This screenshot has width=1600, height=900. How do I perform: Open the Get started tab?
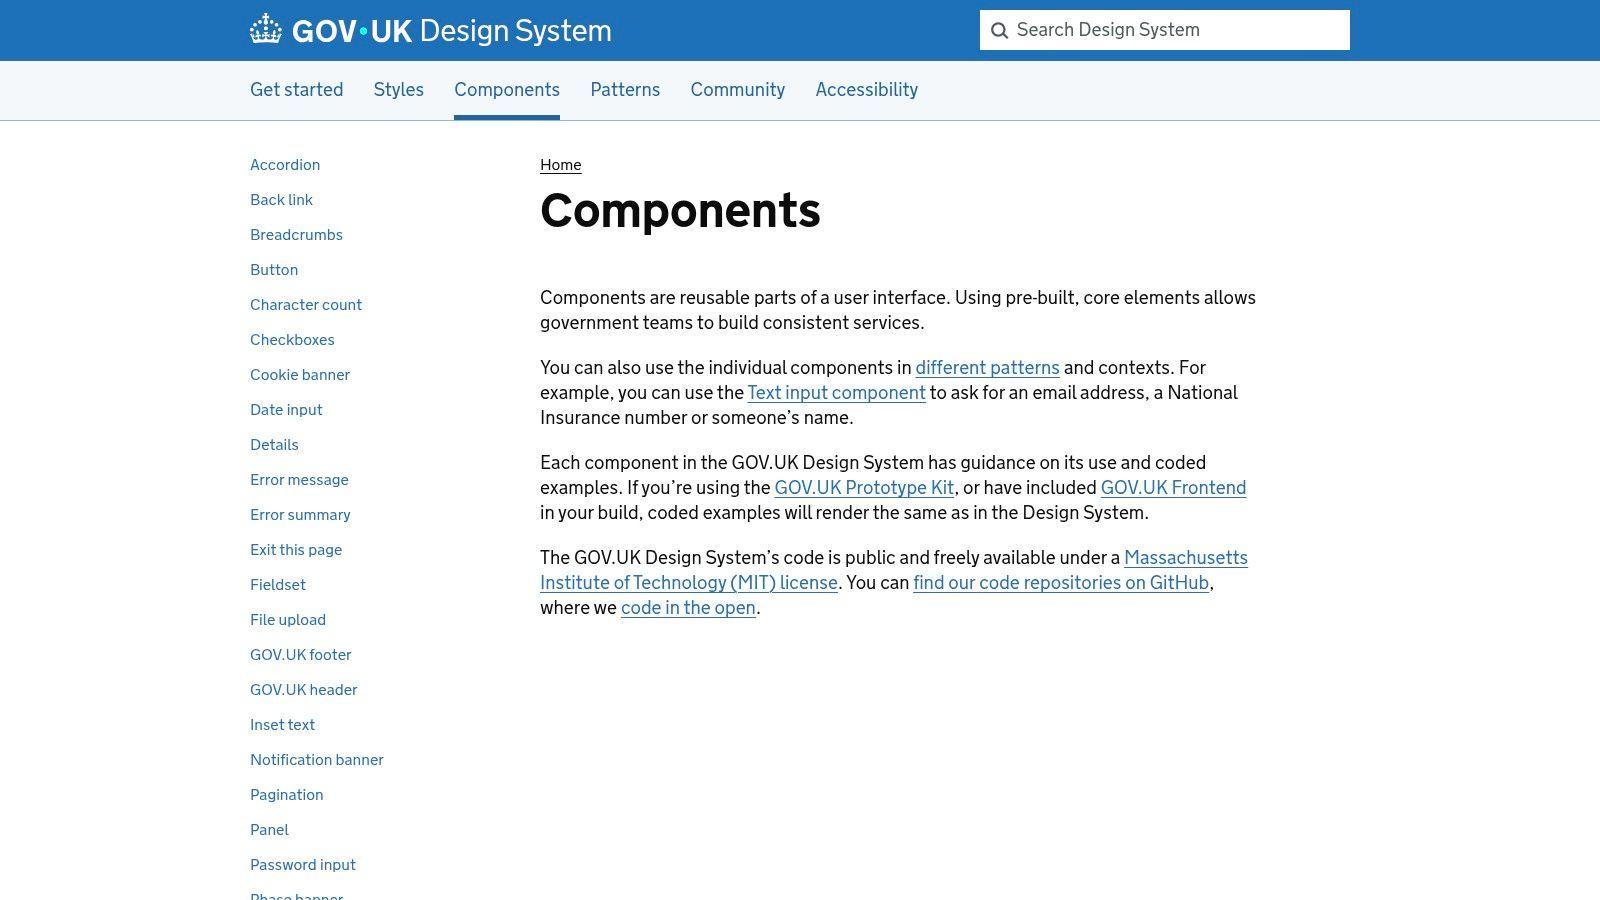[x=297, y=90]
